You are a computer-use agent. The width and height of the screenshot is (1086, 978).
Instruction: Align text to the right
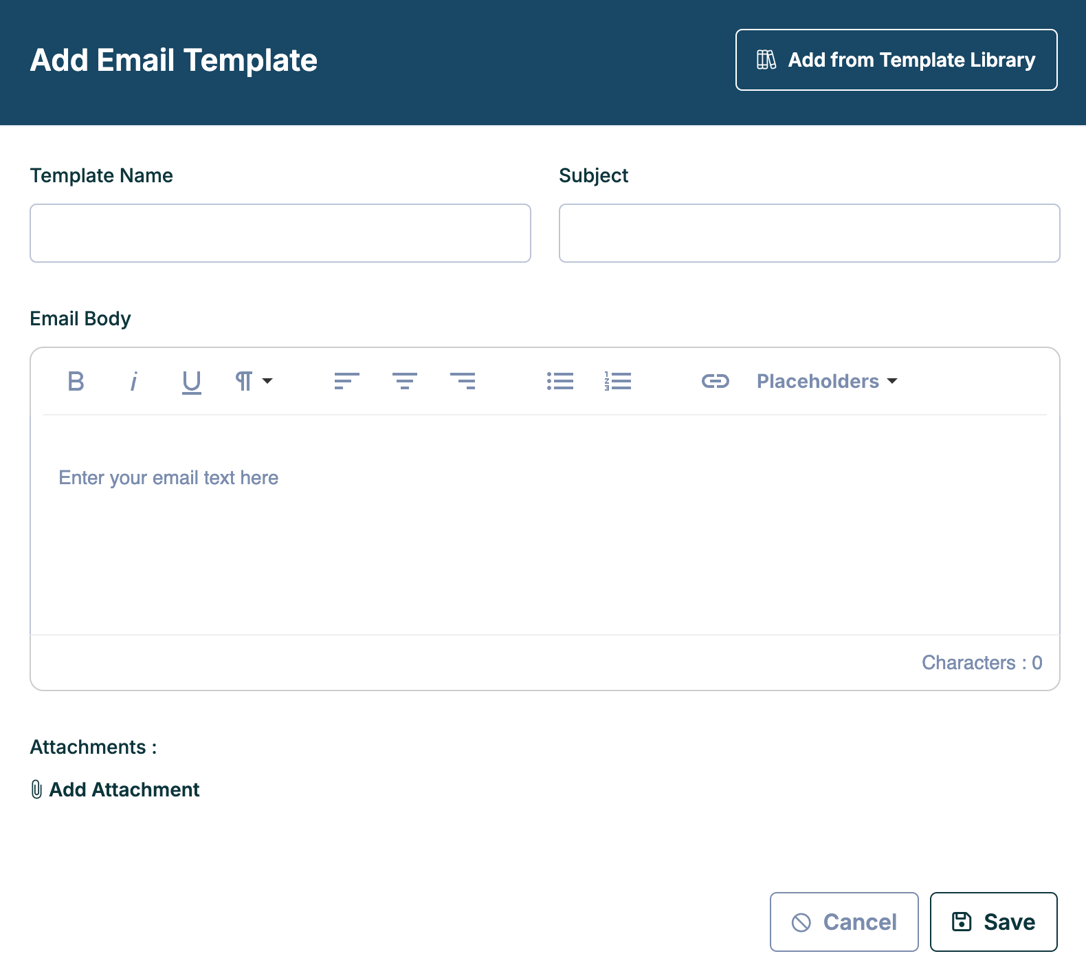(x=463, y=381)
